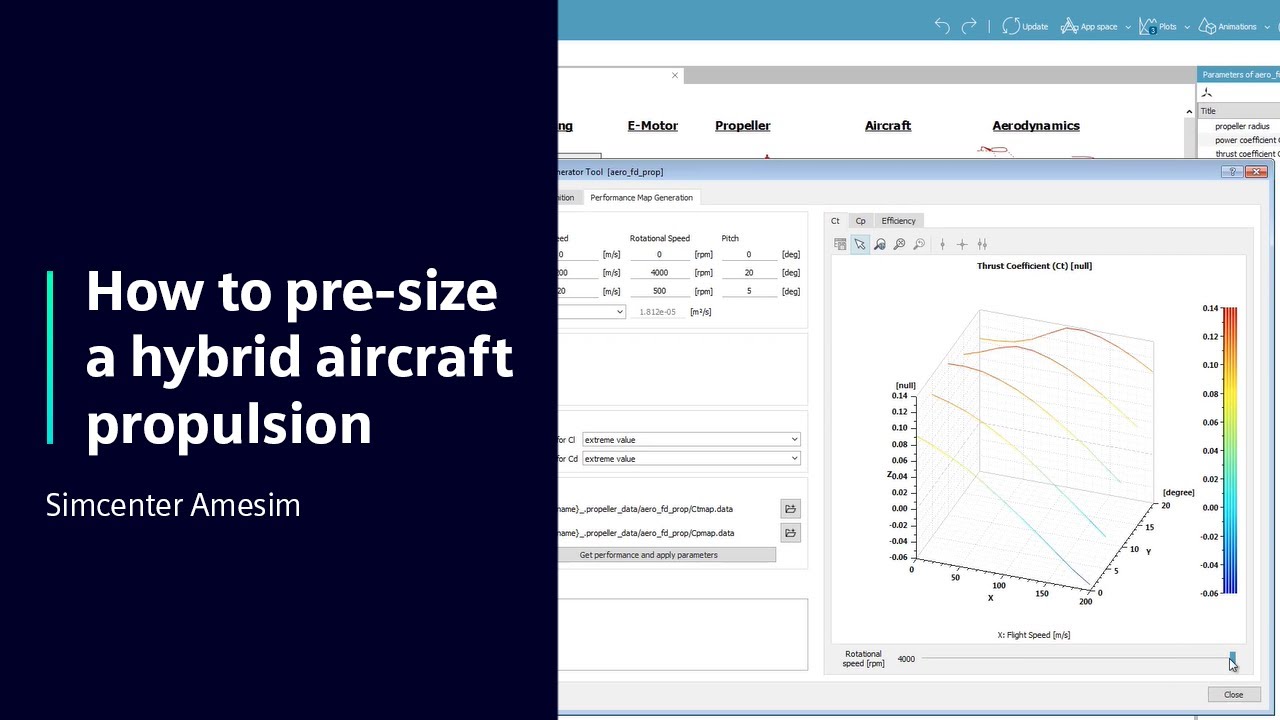Click the Ctmap.data file path field
This screenshot has height=720, width=1280.
pyautogui.click(x=666, y=509)
